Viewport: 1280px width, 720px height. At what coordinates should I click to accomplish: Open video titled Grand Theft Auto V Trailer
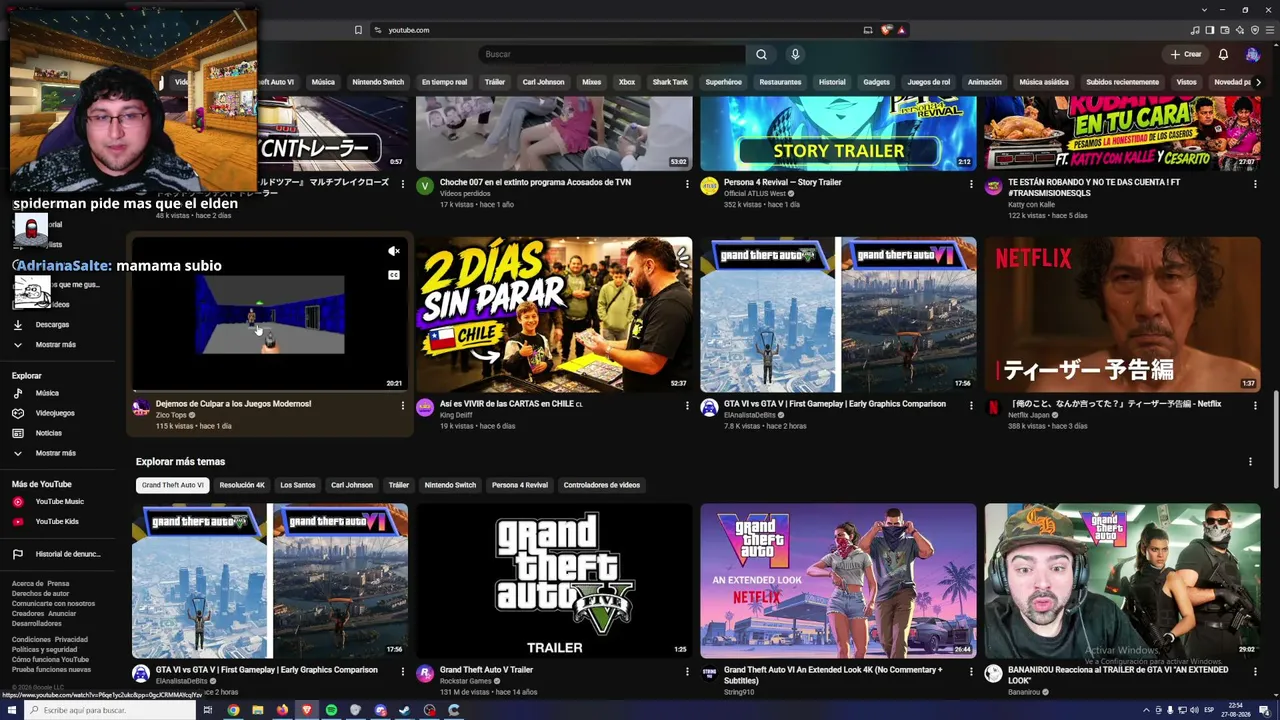(486, 670)
